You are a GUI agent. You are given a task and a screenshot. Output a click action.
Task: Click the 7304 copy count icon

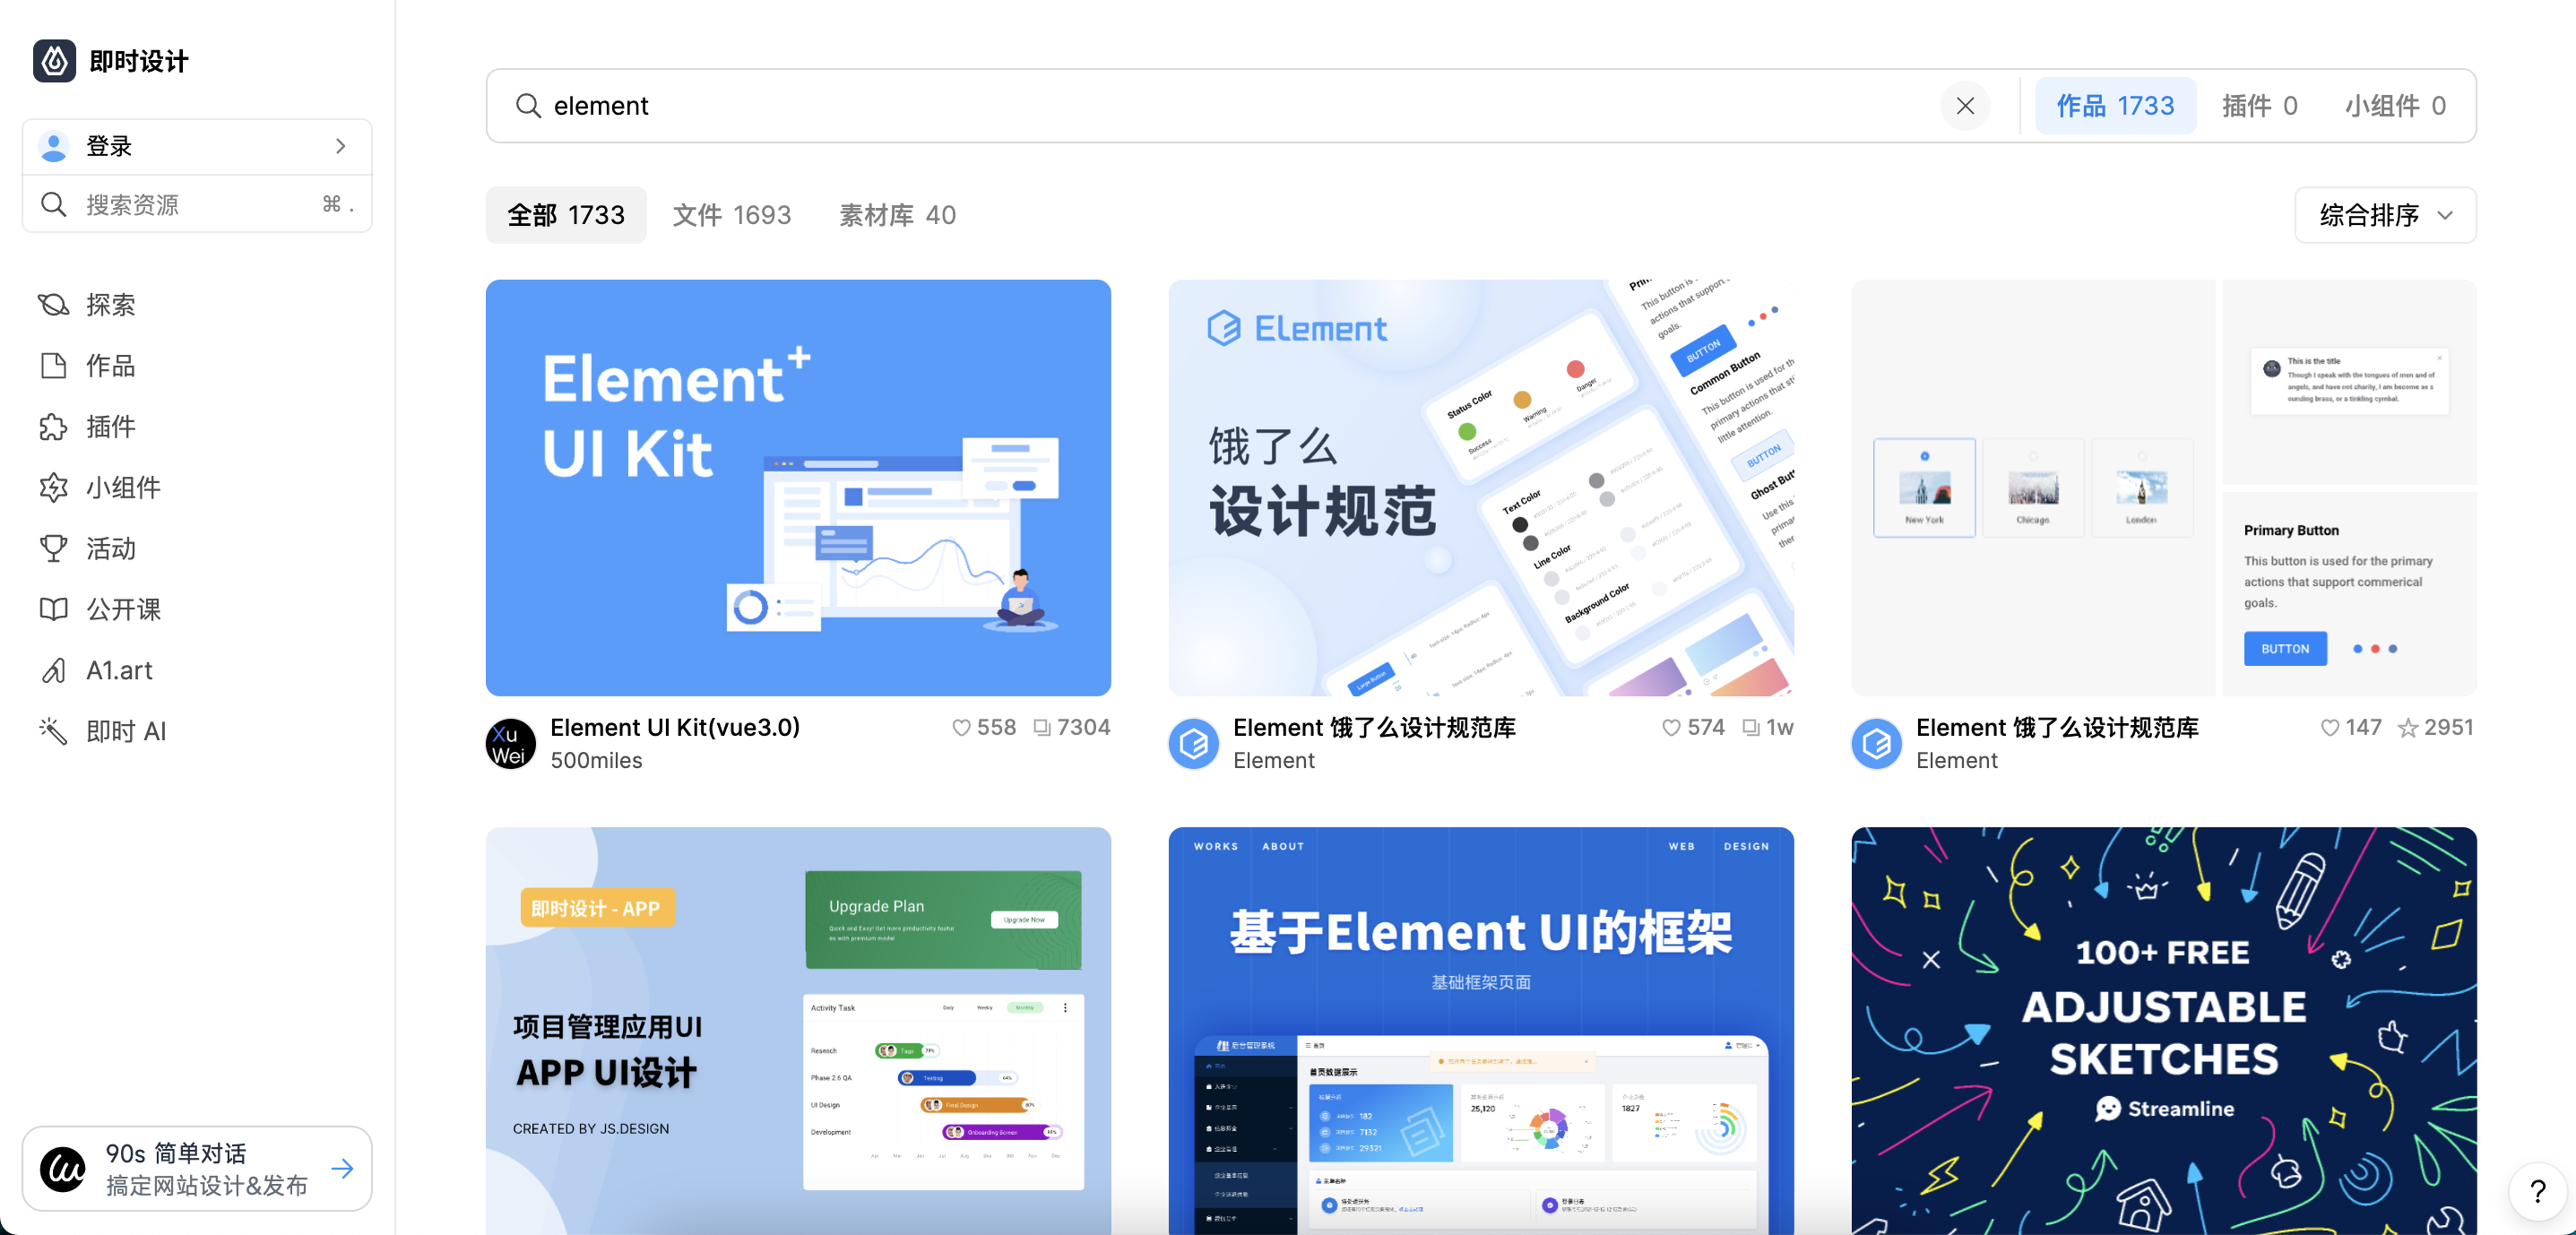click(x=1042, y=728)
